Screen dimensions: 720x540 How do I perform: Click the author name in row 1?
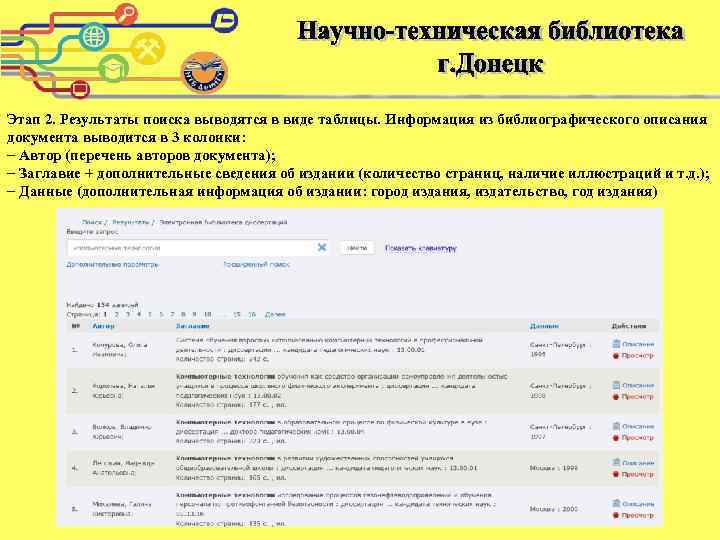pos(120,349)
